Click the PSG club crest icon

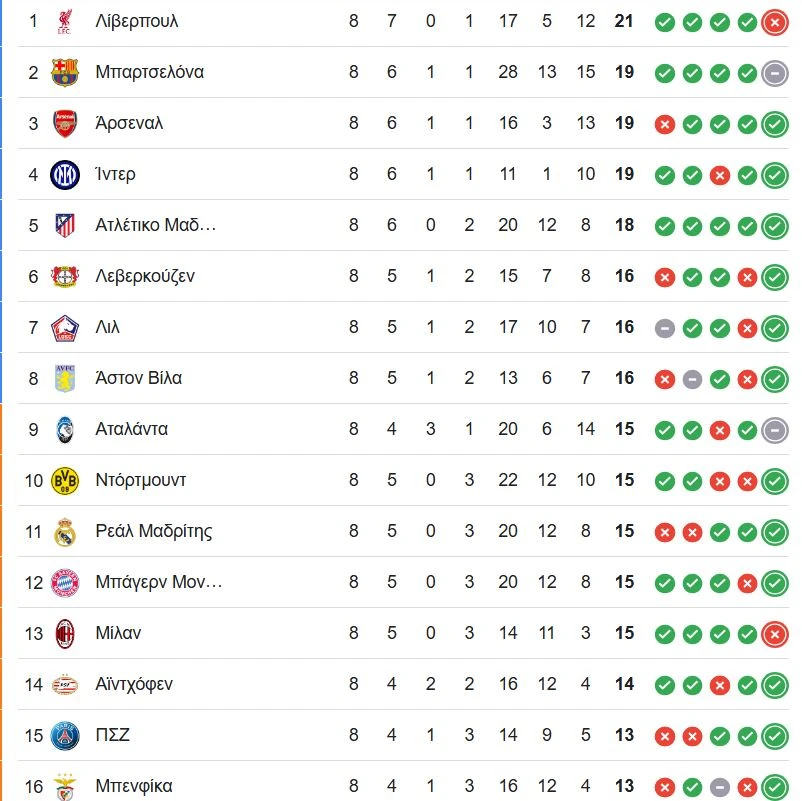(x=65, y=736)
